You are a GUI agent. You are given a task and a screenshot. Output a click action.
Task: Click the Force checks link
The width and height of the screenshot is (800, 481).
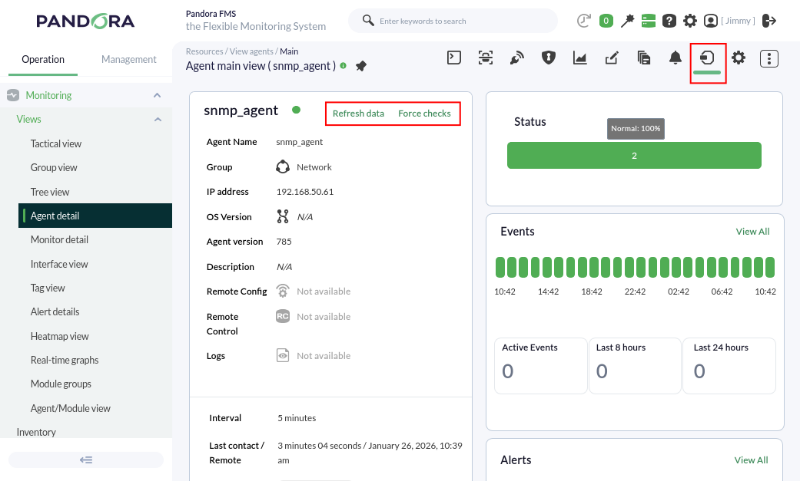click(x=424, y=113)
